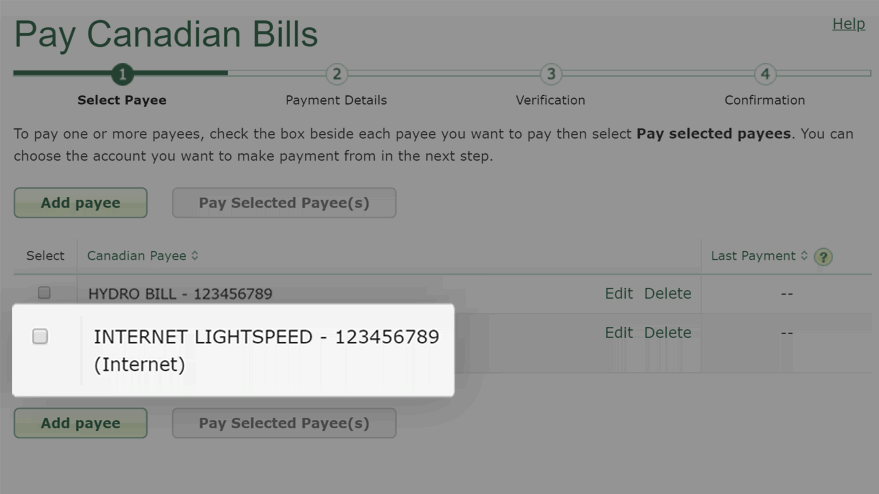Open the Help link
The width and height of the screenshot is (879, 494).
849,24
